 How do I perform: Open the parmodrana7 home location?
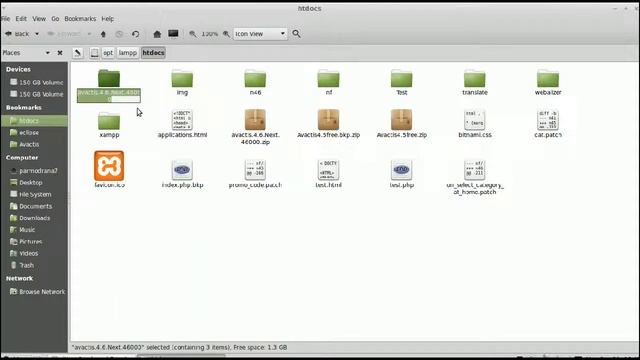(34, 171)
